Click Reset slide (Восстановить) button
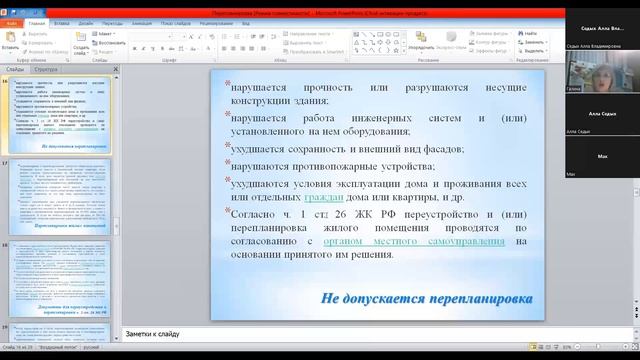This screenshot has width=640, height=360. point(109,43)
